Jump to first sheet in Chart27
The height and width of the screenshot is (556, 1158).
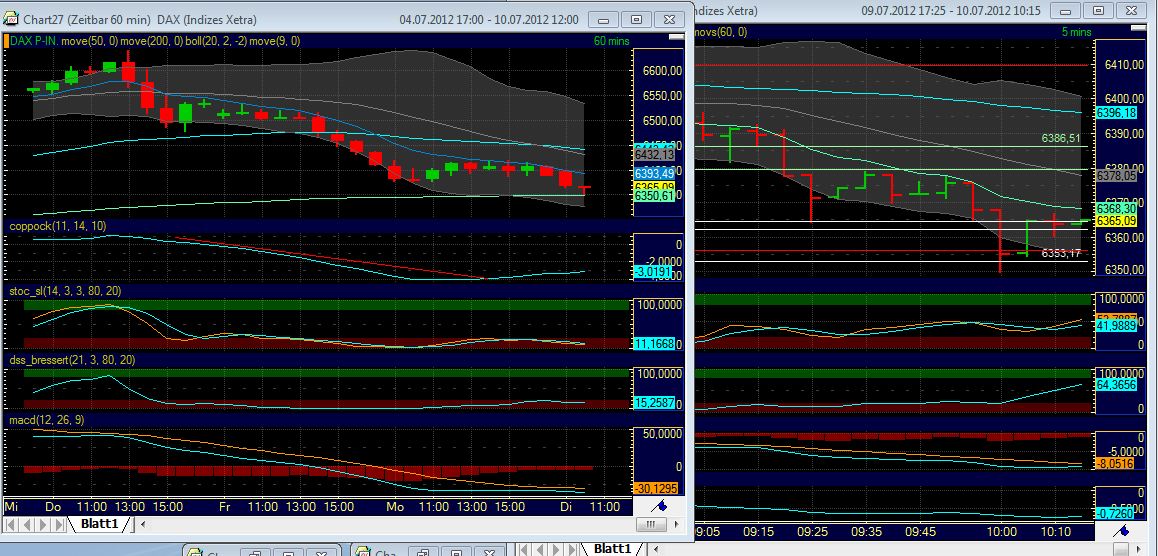(11, 524)
